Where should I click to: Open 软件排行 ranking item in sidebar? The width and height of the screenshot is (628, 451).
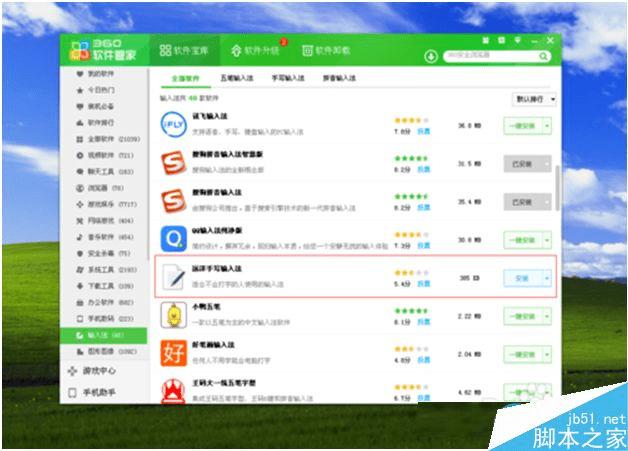(x=95, y=123)
